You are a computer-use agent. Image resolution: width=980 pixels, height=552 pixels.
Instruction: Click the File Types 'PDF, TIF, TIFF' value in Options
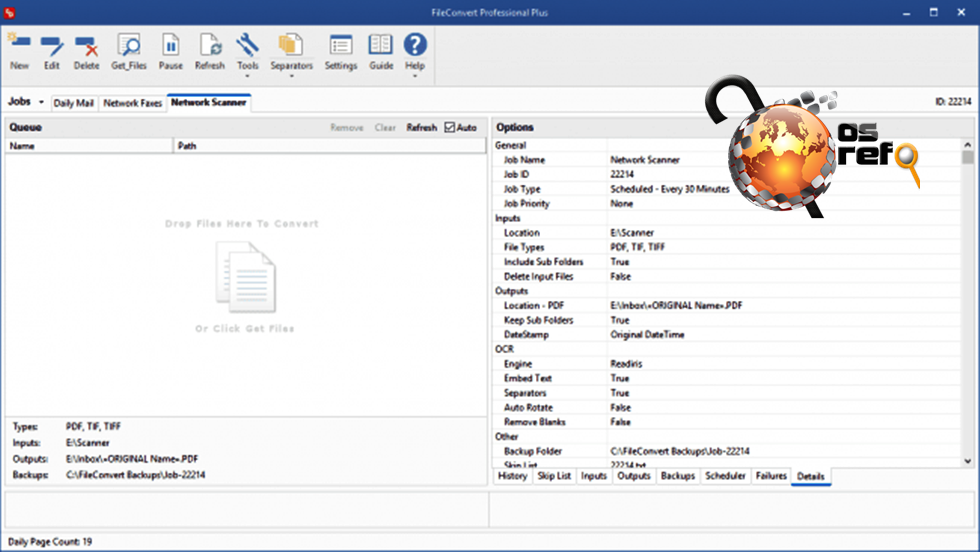point(638,247)
